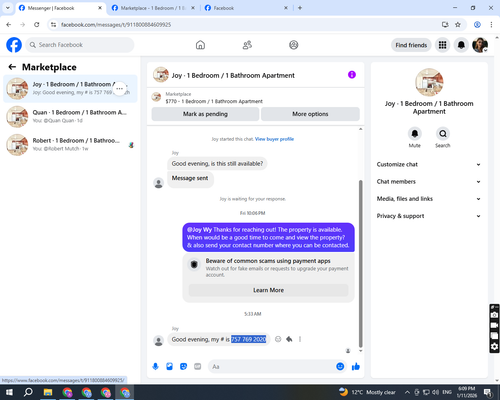Open more options beside Joy's message

(x=300, y=339)
